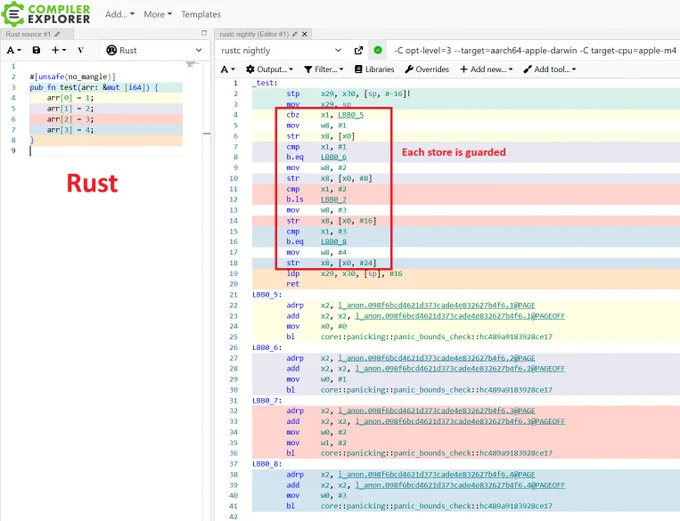Open the Libraries panel
The width and height of the screenshot is (680, 521).
374,69
